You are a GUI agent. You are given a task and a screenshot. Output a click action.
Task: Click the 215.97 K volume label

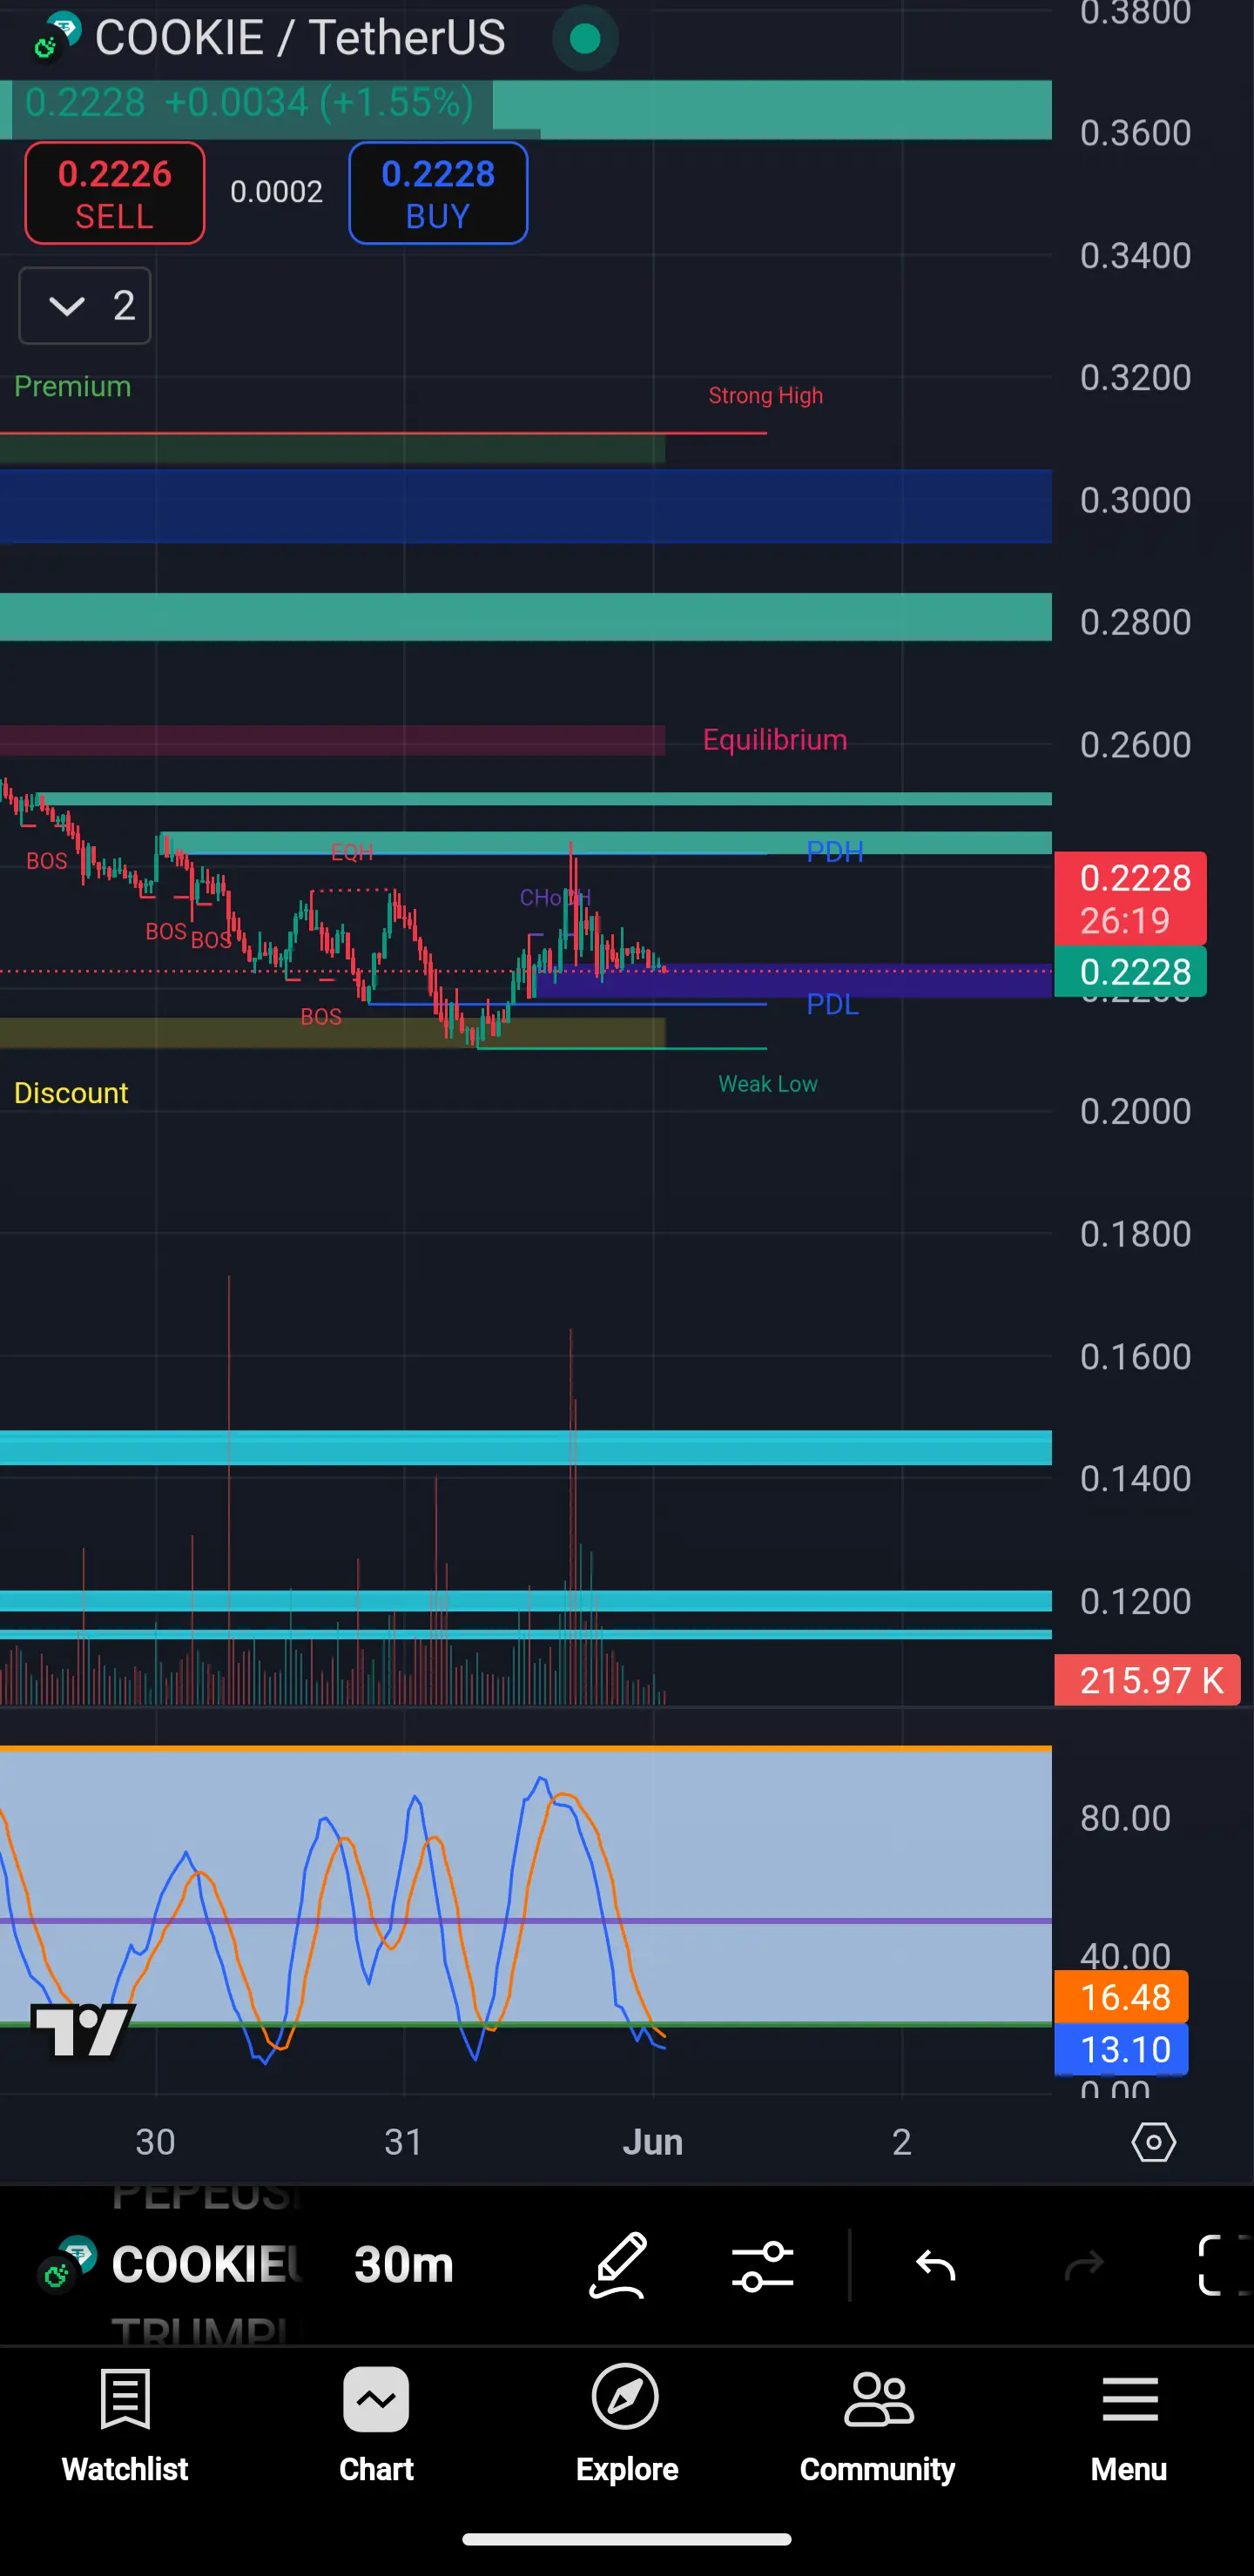point(1147,1680)
